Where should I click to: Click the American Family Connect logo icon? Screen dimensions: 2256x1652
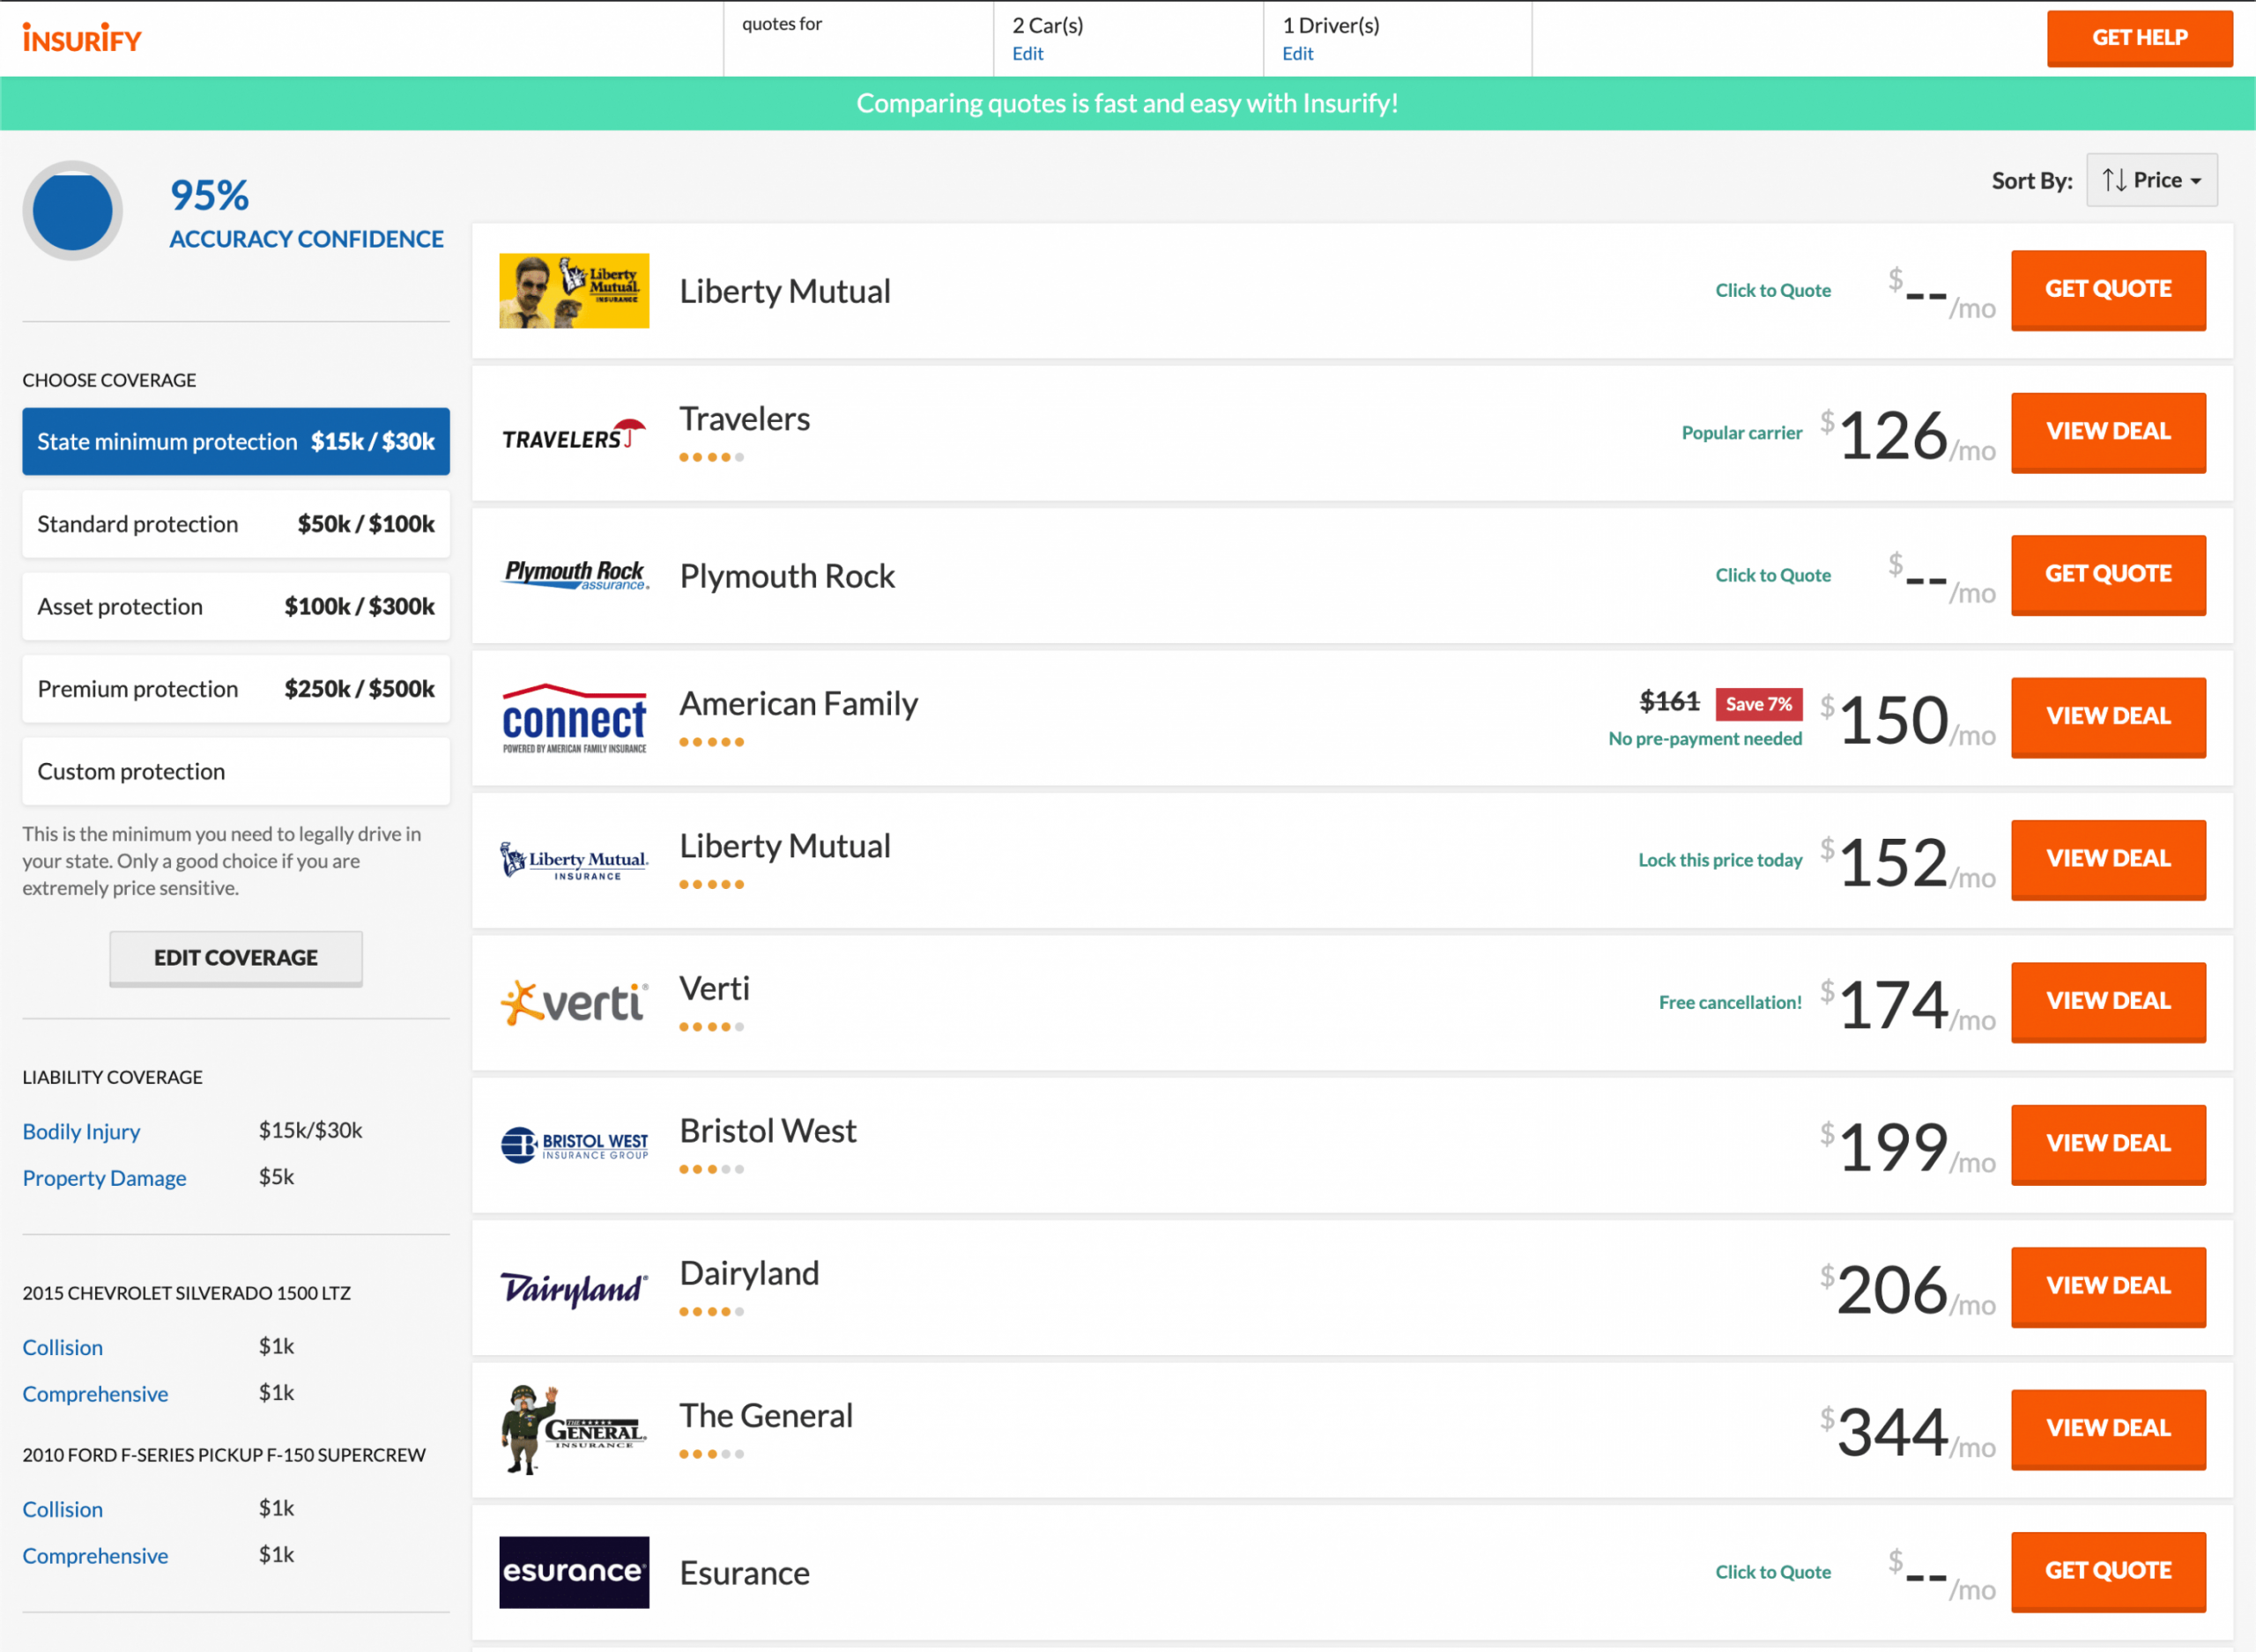[576, 715]
